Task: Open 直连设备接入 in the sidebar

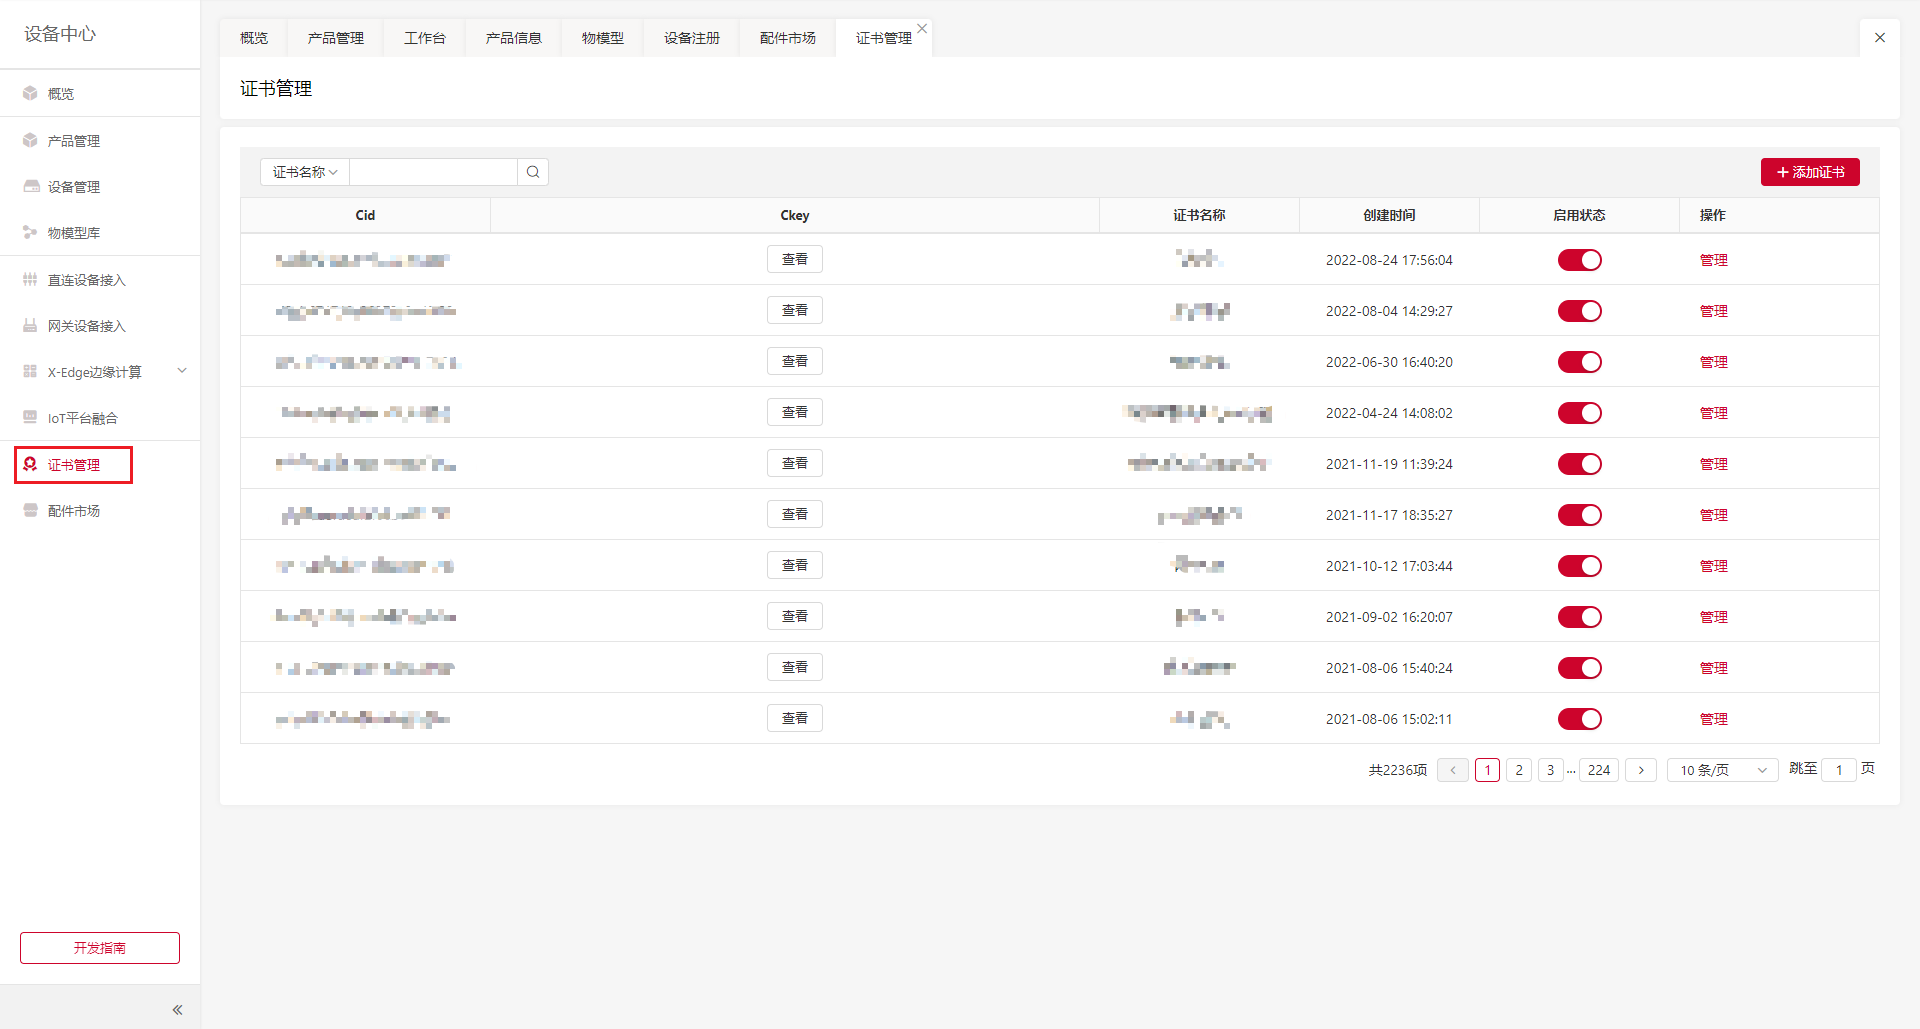Action: pos(86,280)
